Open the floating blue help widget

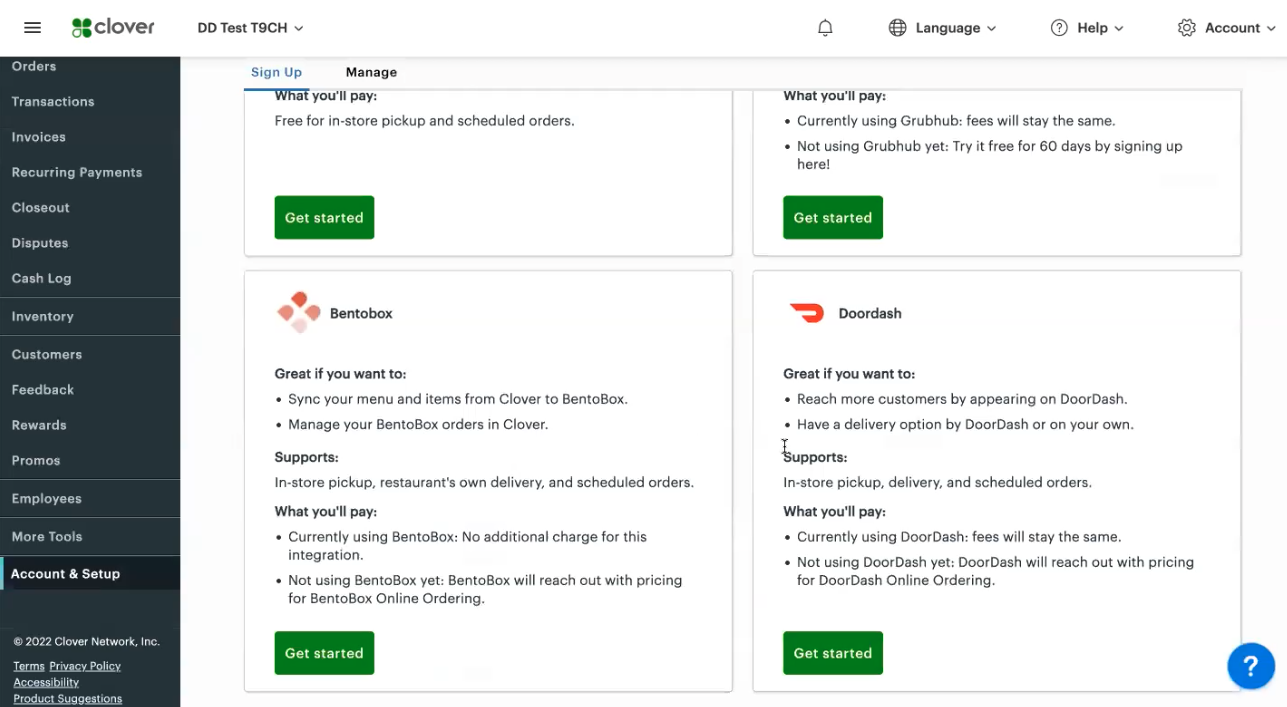coord(1251,665)
